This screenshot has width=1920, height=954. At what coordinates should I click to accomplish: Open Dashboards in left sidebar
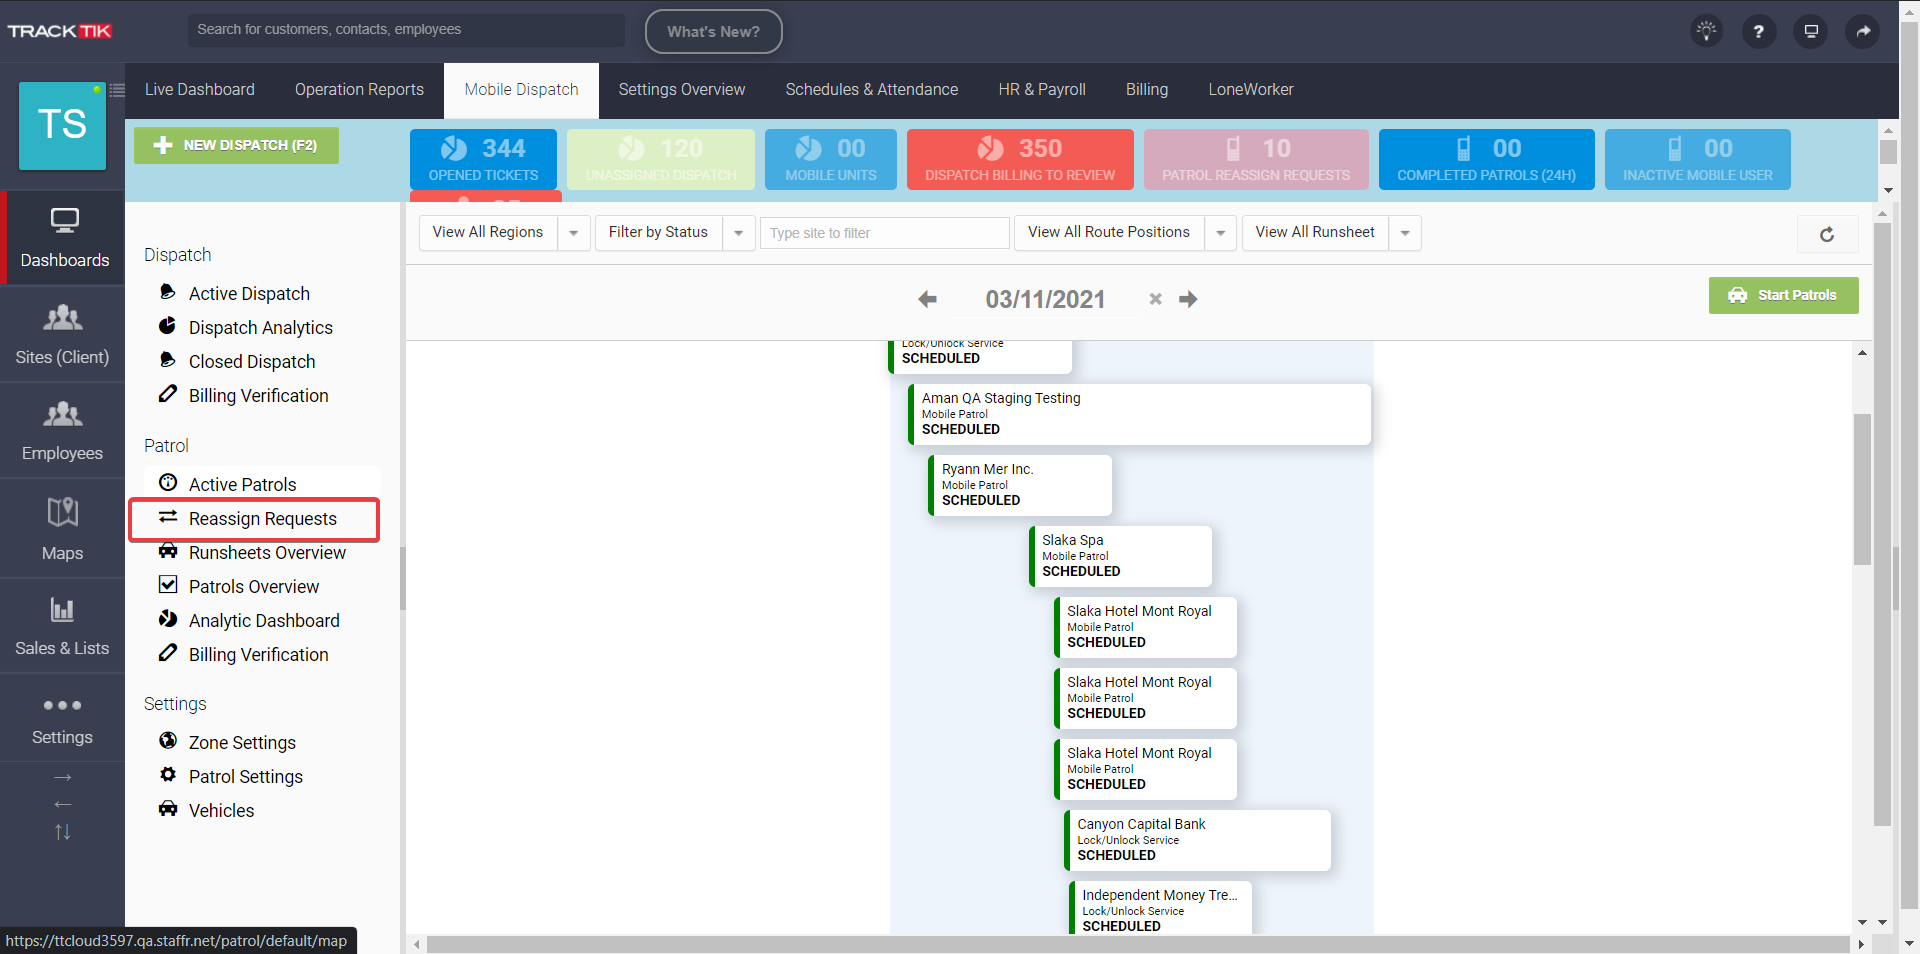(64, 238)
